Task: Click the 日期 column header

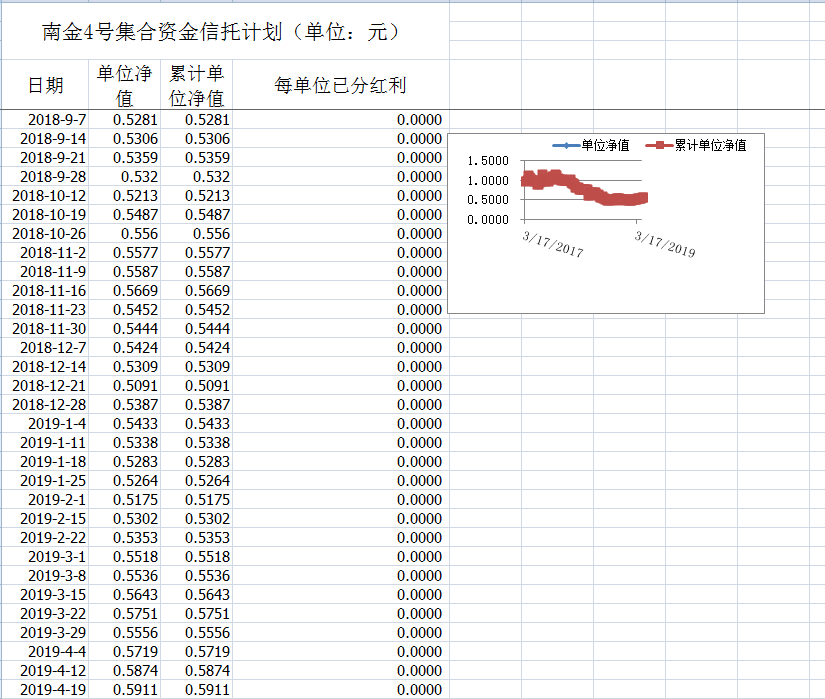Action: [45, 85]
